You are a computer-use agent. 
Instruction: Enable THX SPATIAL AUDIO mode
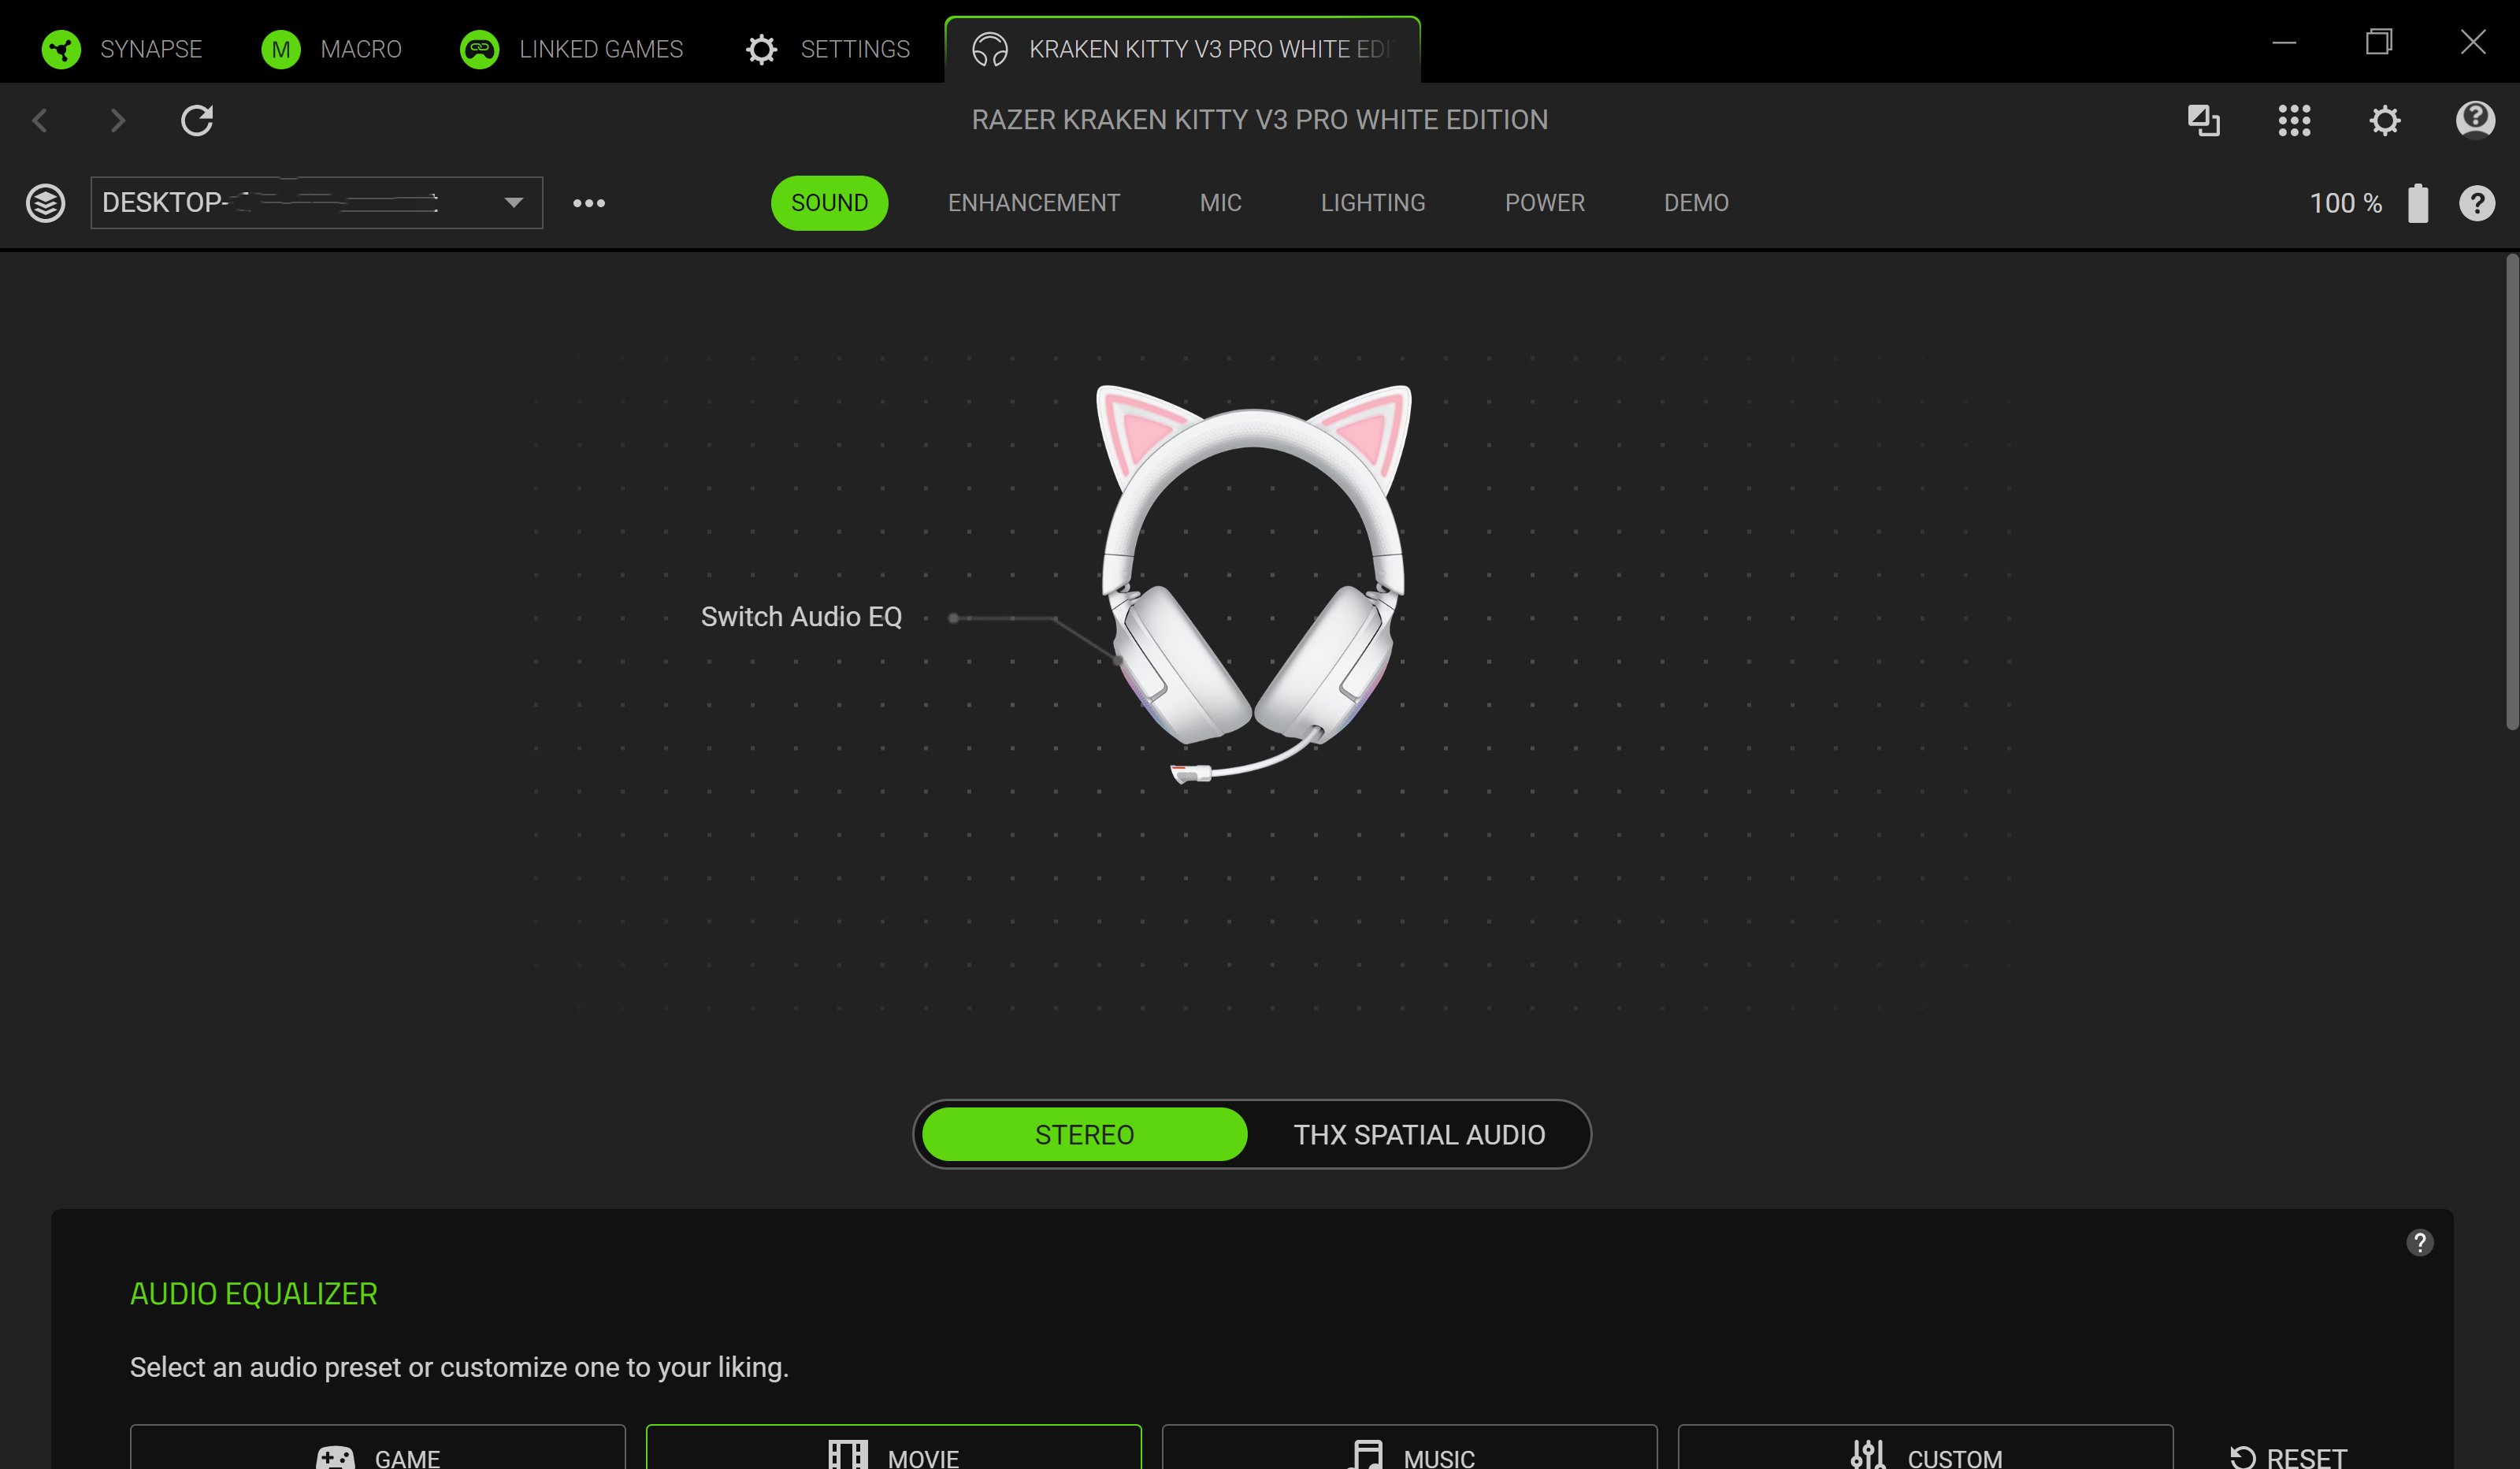[x=1419, y=1135]
